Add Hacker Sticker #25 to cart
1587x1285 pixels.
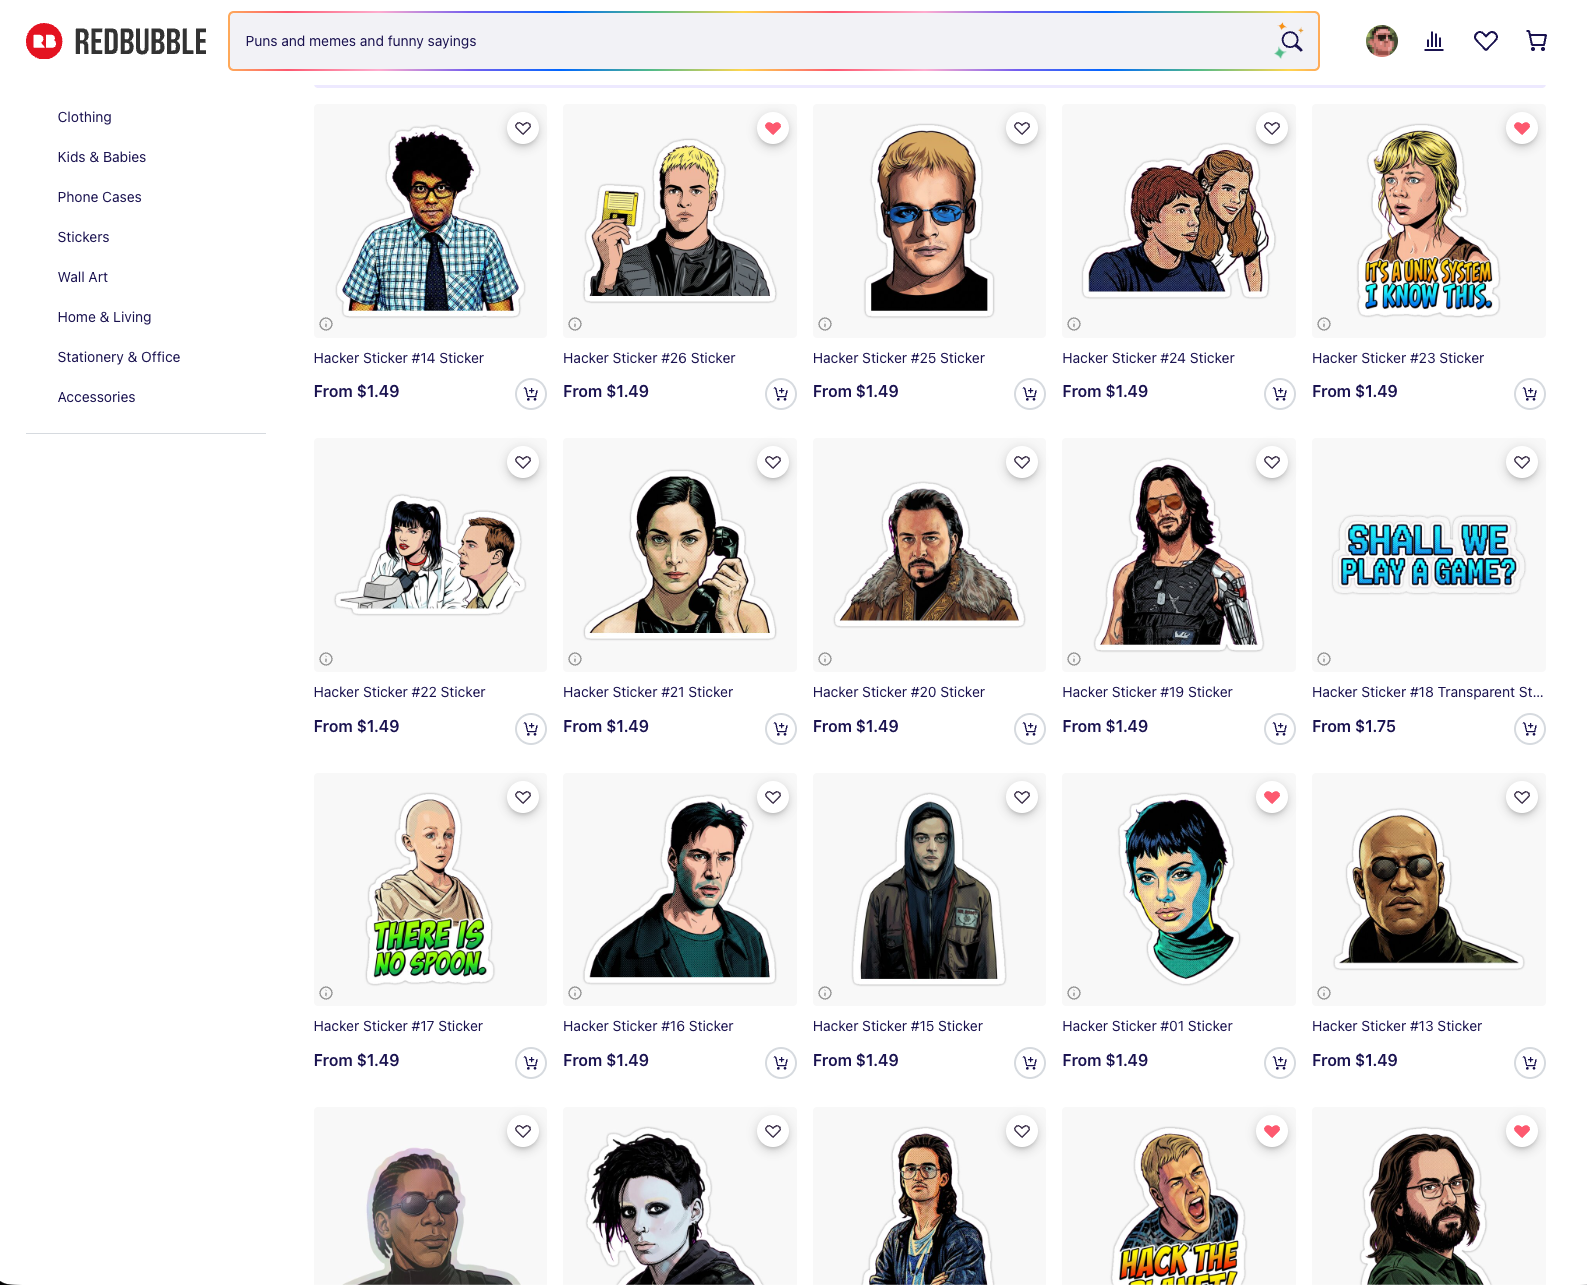coord(1030,394)
